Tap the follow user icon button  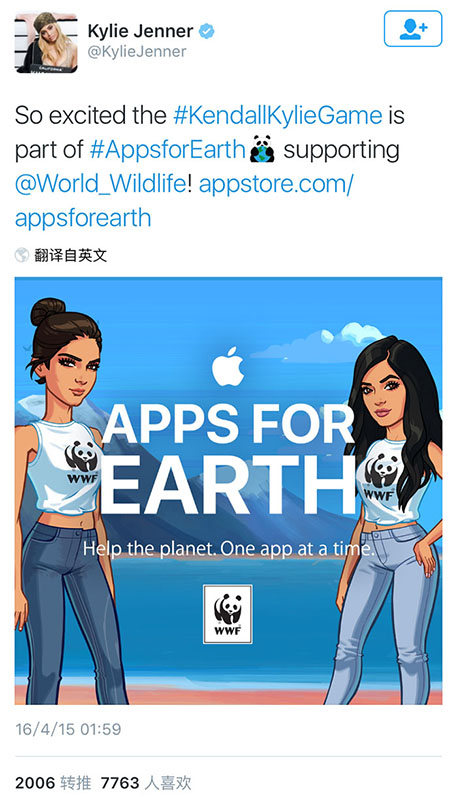coord(413,29)
